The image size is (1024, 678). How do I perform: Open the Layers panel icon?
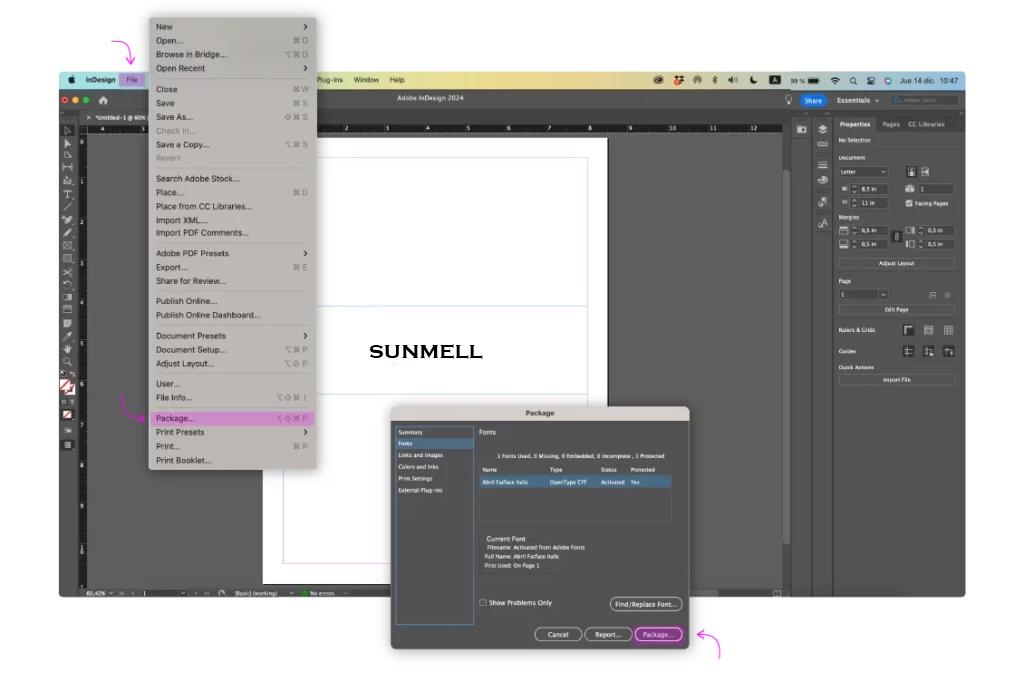pos(822,129)
